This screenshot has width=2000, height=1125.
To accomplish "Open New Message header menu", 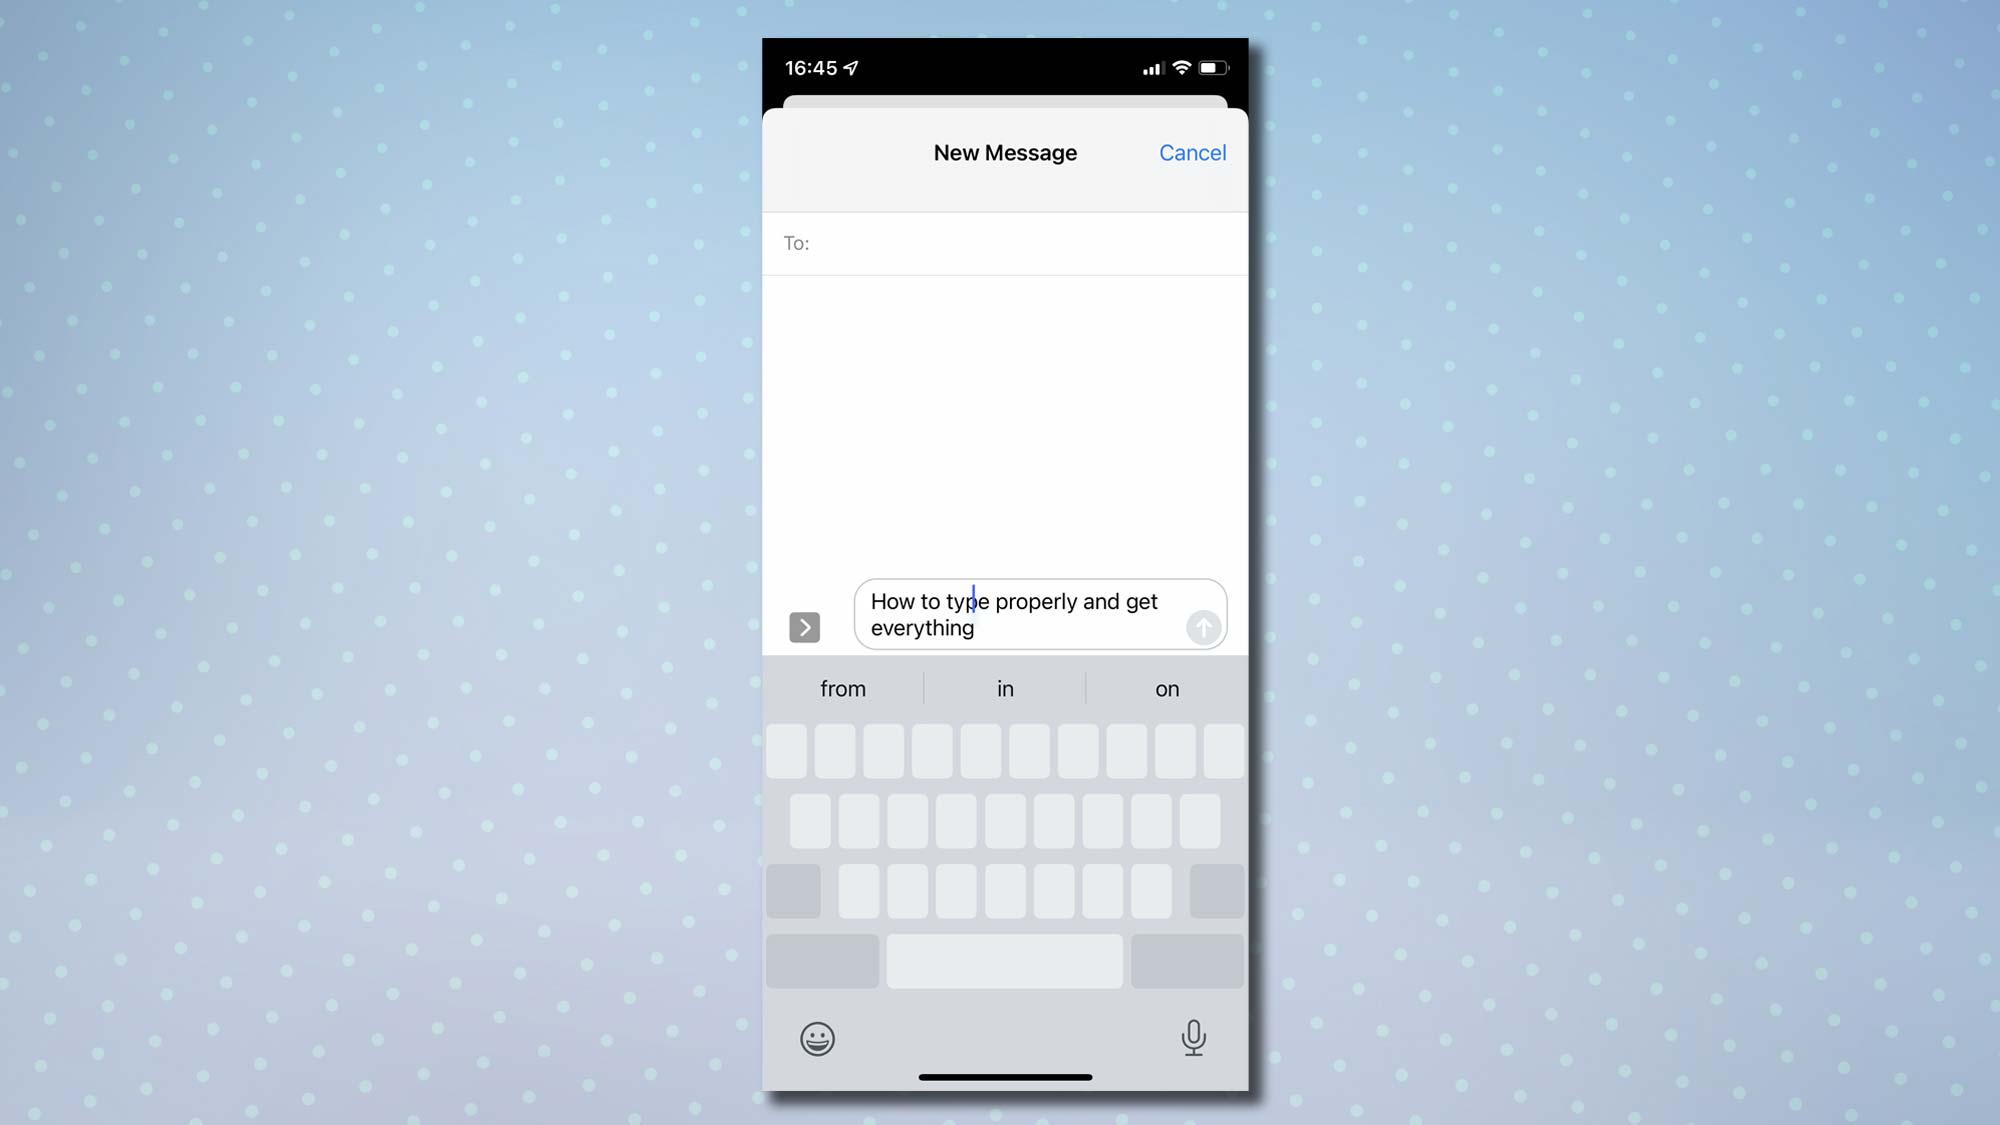I will [1004, 151].
